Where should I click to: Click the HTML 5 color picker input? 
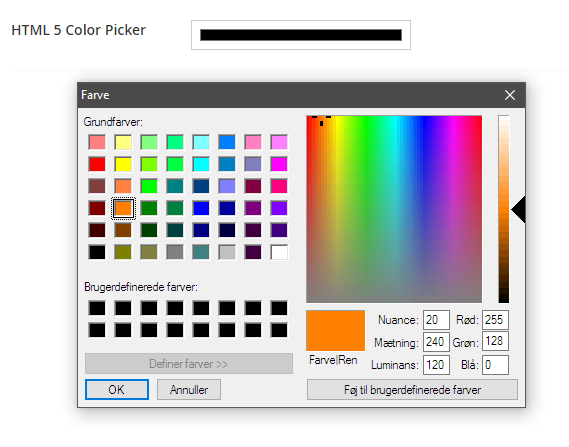[301, 35]
